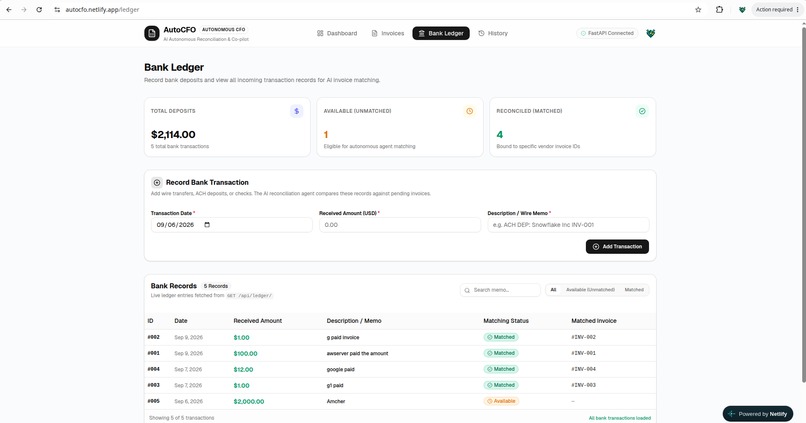Click the Matched badge for #INV-003

pyautogui.click(x=501, y=385)
